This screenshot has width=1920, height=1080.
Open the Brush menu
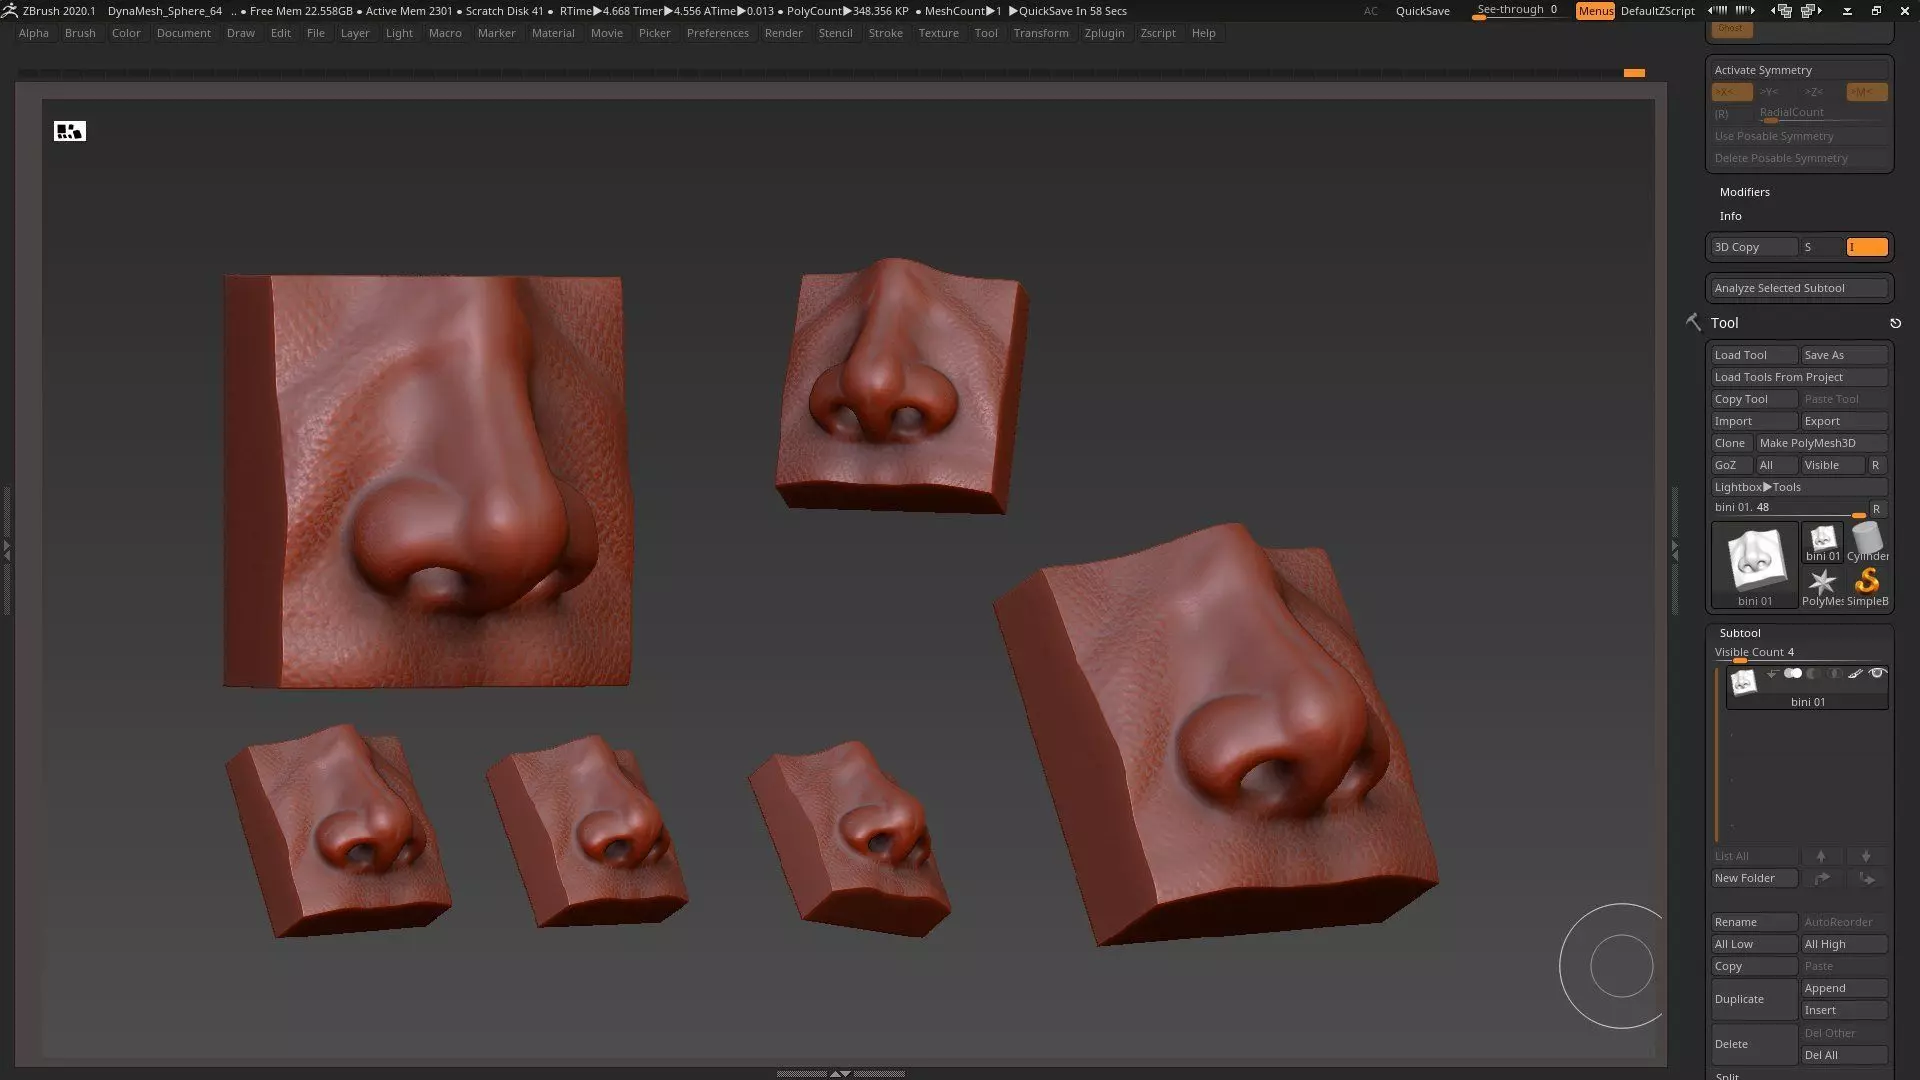tap(80, 33)
